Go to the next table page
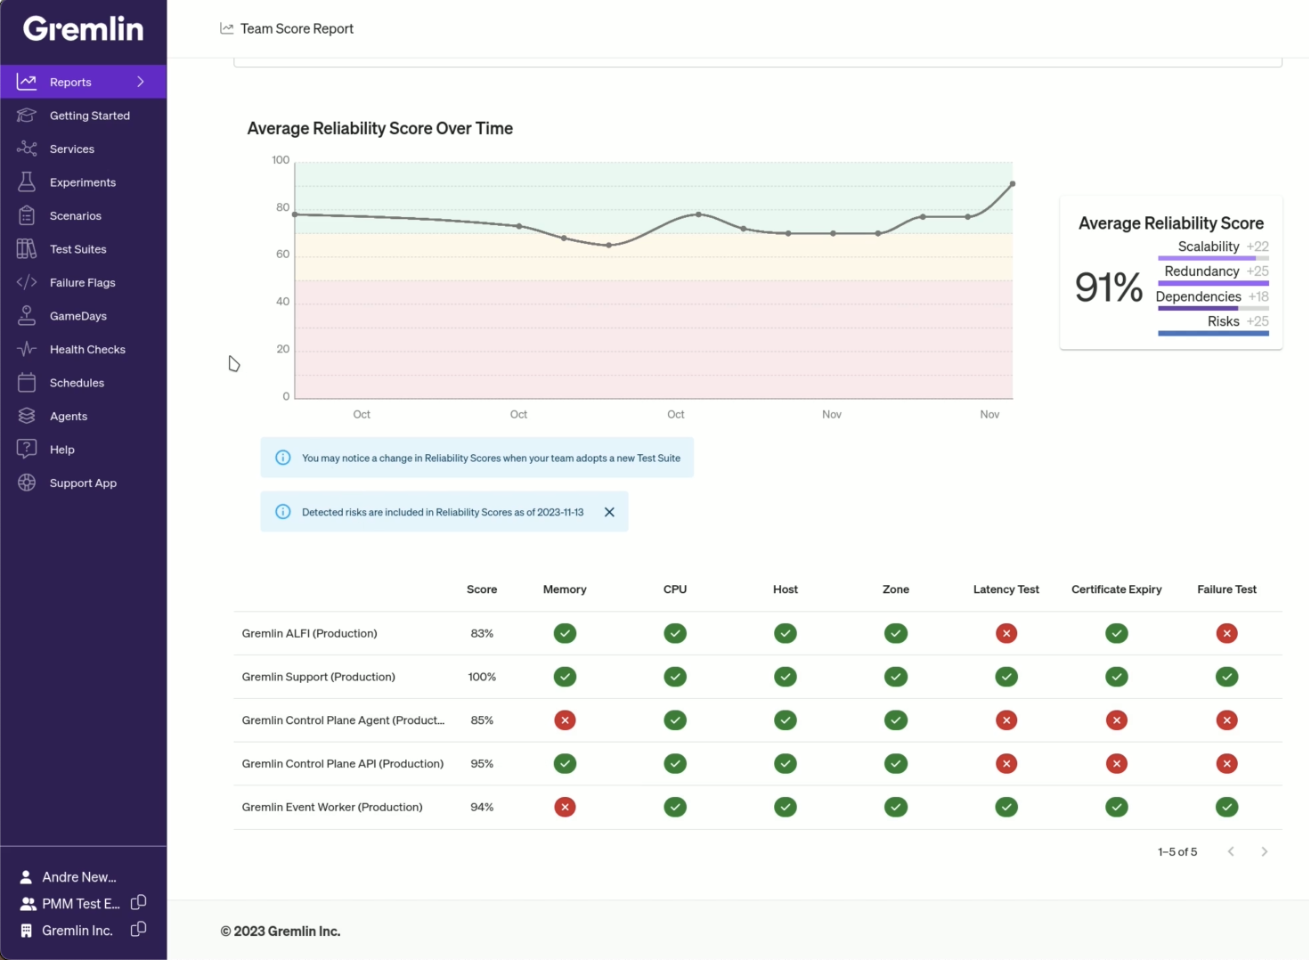The width and height of the screenshot is (1309, 960). tap(1264, 851)
